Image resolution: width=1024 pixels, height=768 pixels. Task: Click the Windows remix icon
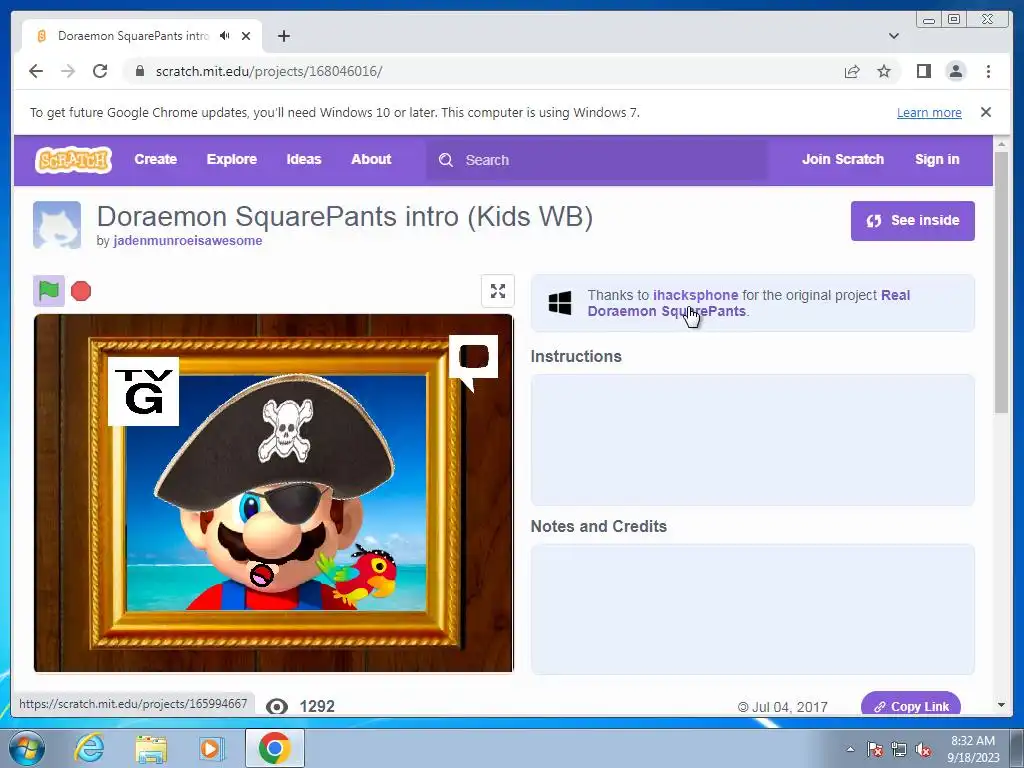coord(560,303)
